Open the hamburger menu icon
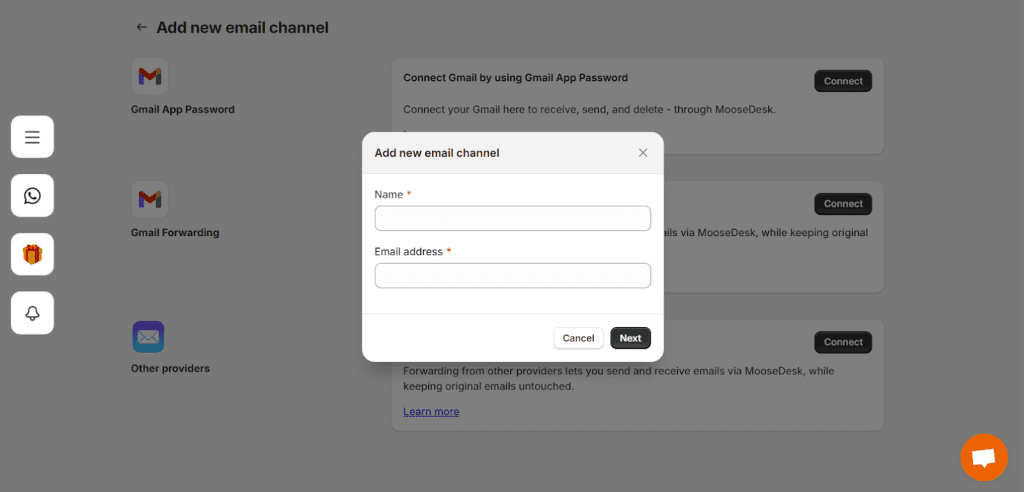1024x492 pixels. pyautogui.click(x=32, y=137)
